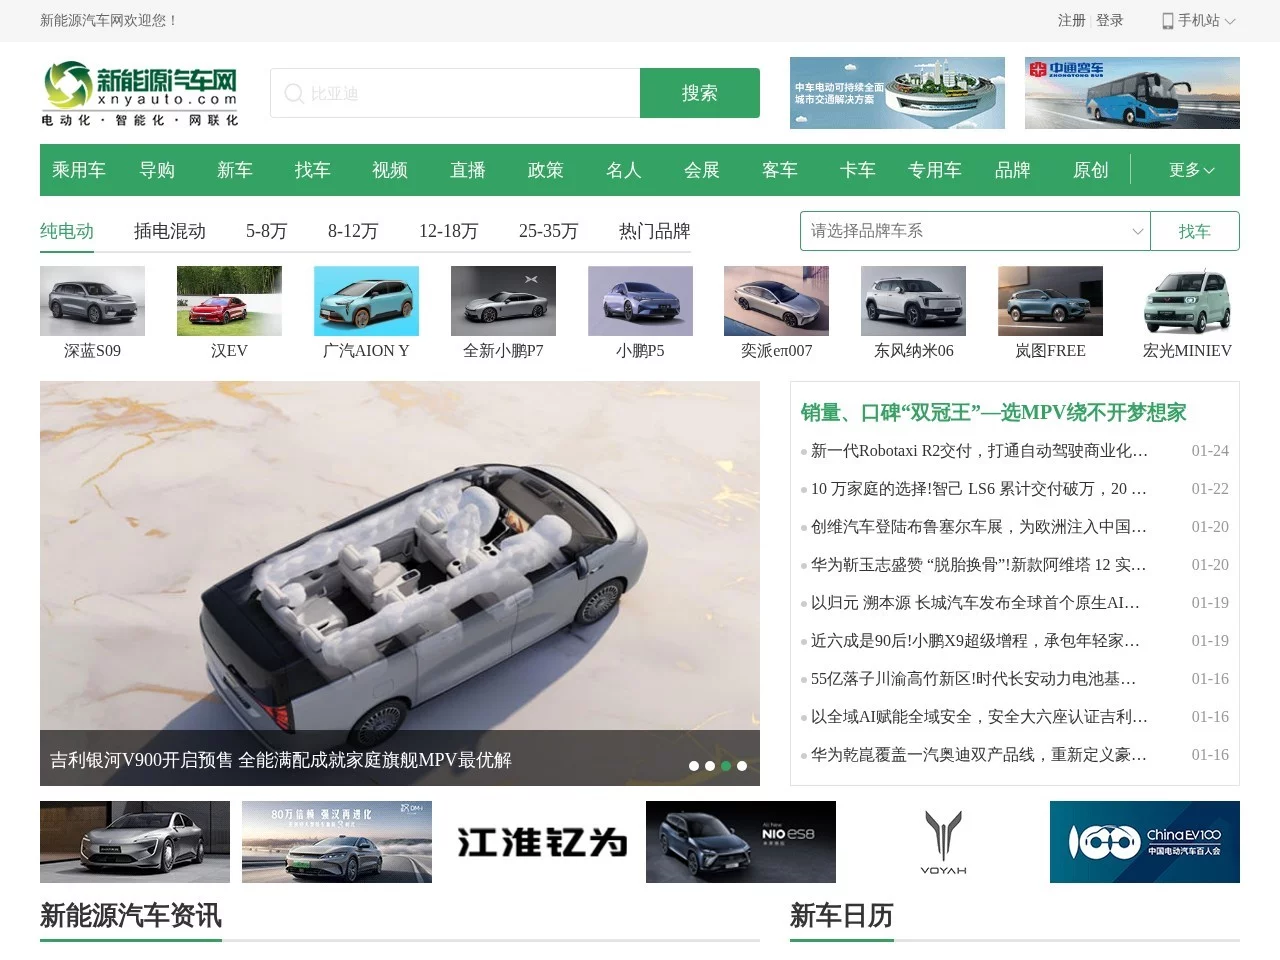Click the 找车 button beside the brand selector
Image resolution: width=1280 pixels, height=960 pixels.
(1195, 231)
